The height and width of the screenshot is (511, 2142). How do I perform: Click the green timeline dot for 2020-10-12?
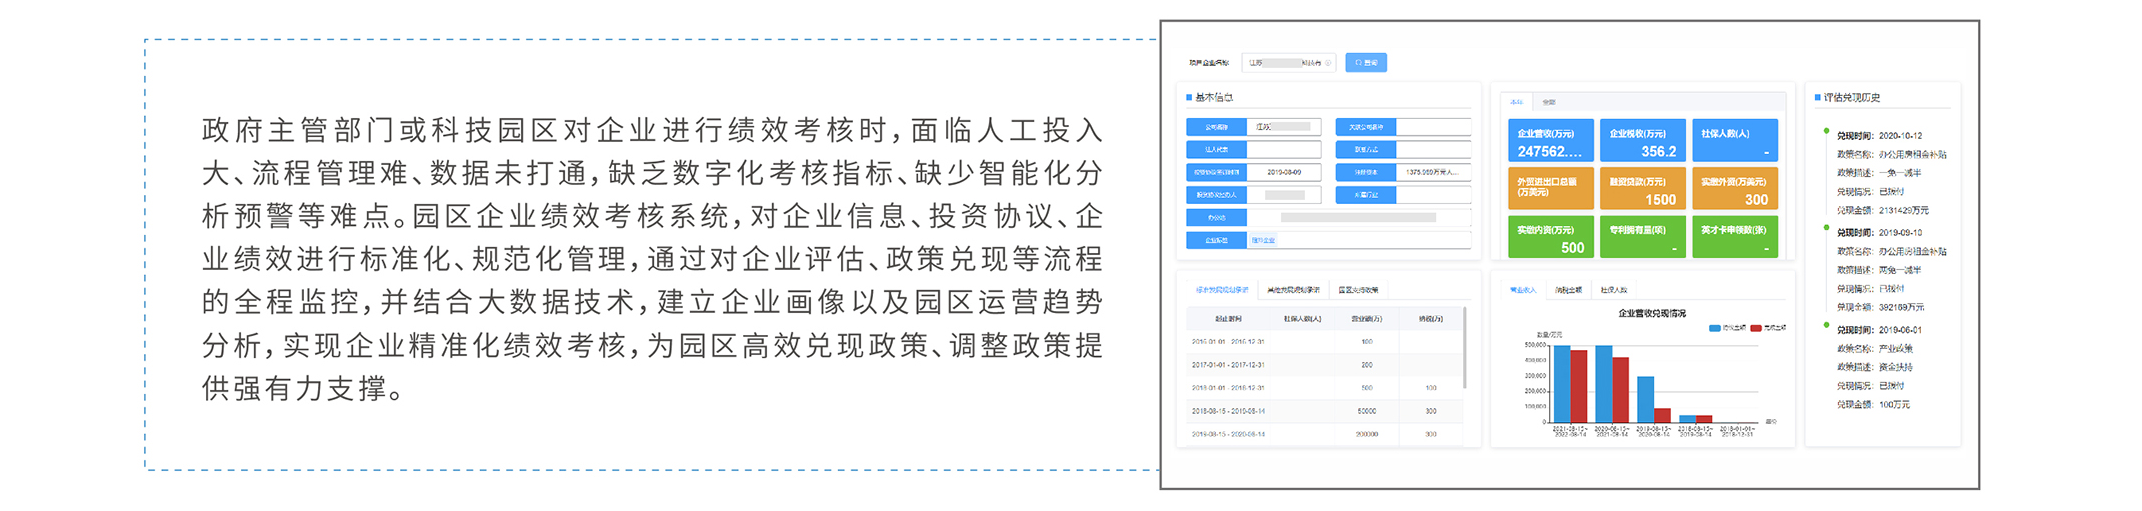pos(1826,131)
